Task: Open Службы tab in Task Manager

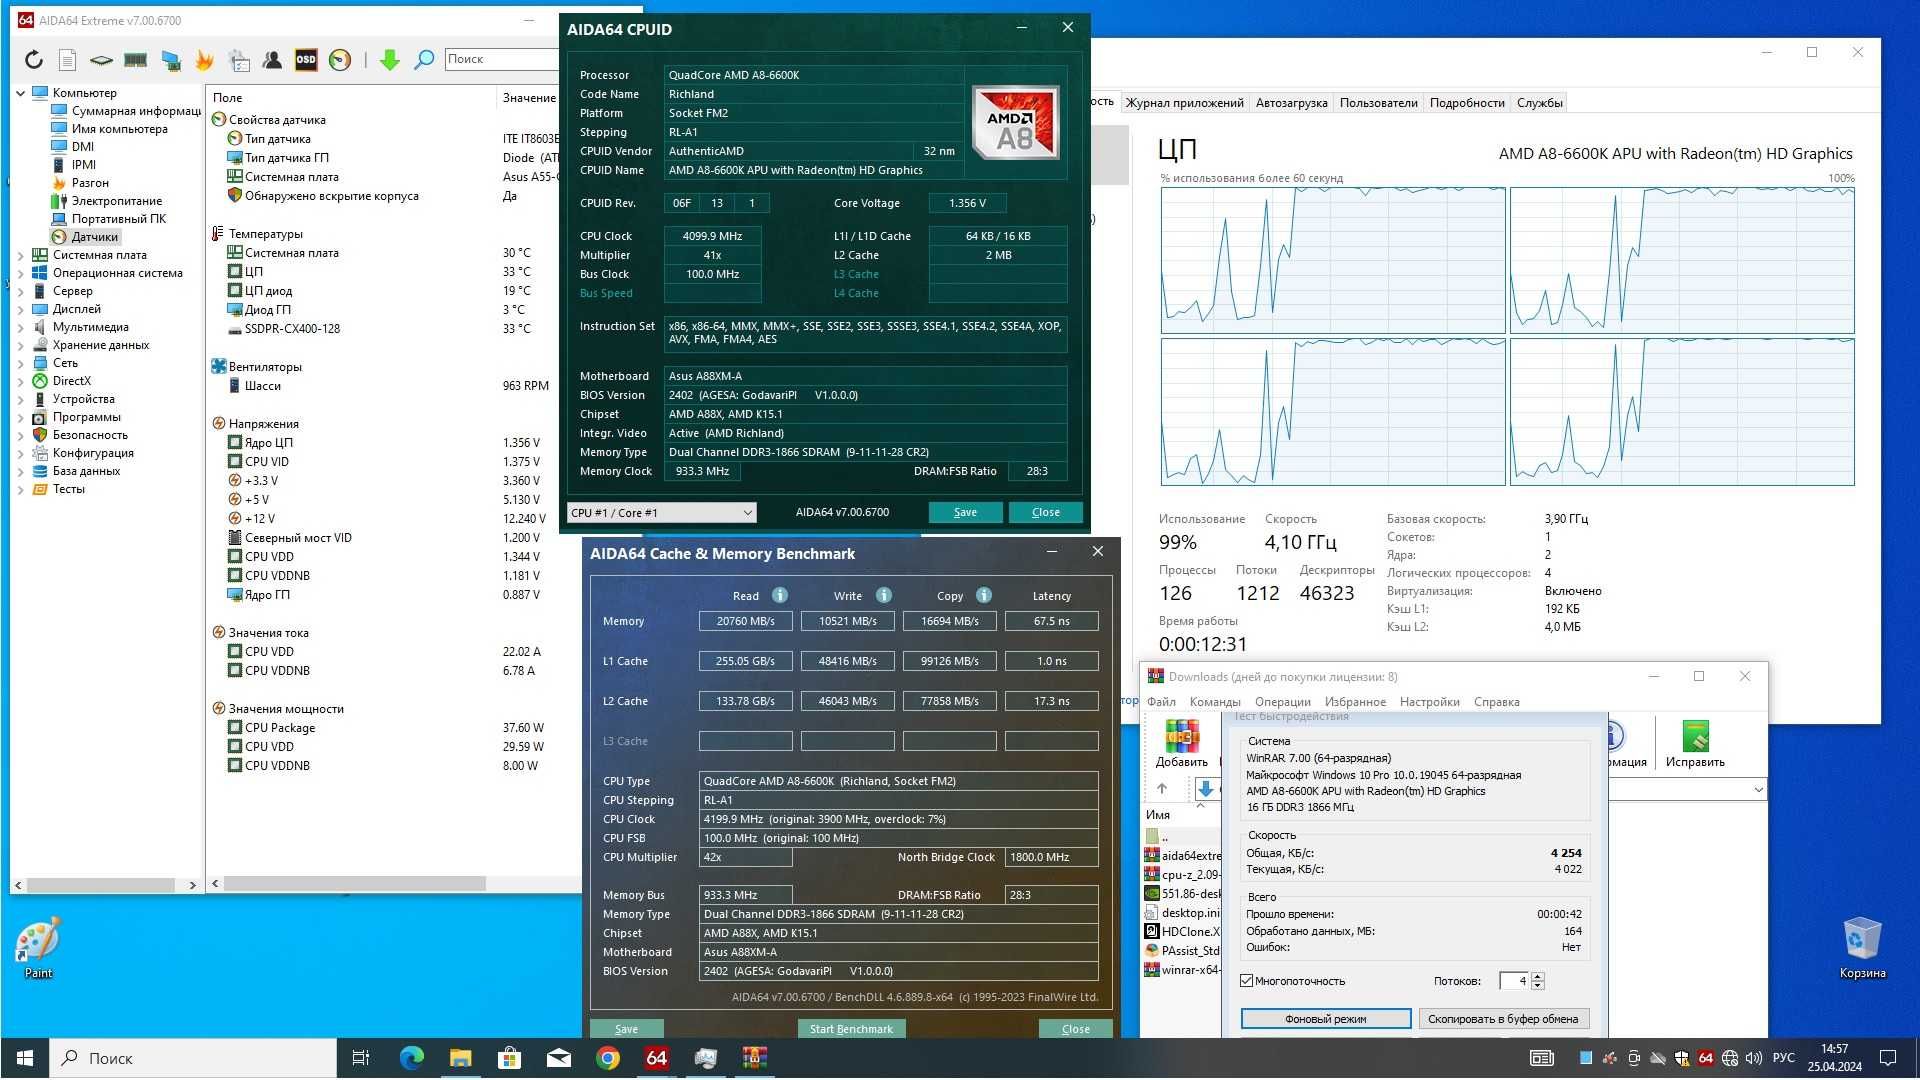Action: point(1539,103)
